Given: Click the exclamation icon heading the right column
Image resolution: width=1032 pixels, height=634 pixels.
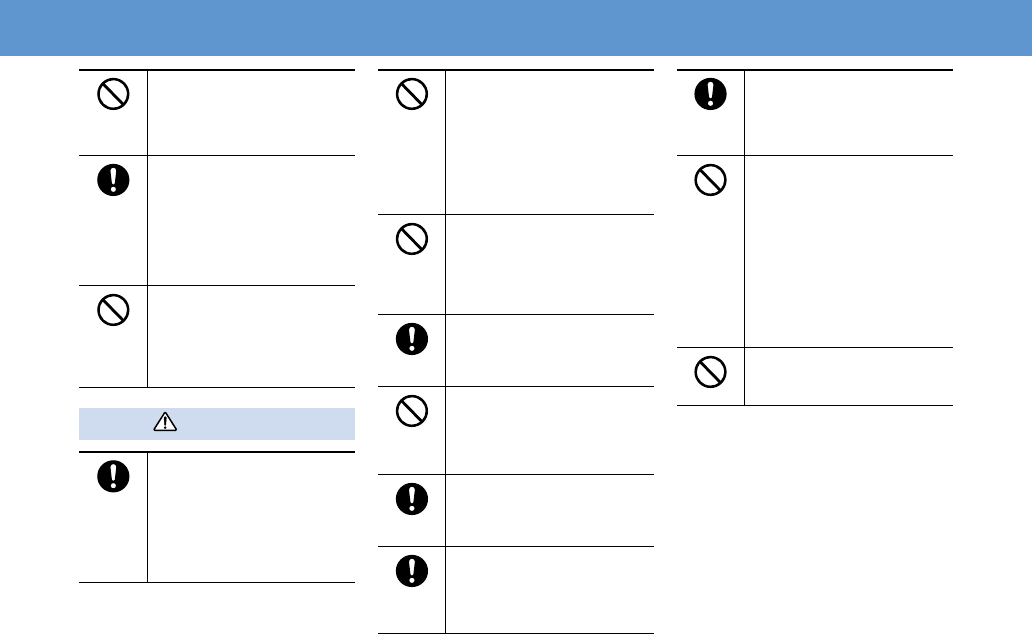Looking at the screenshot, I should (711, 94).
